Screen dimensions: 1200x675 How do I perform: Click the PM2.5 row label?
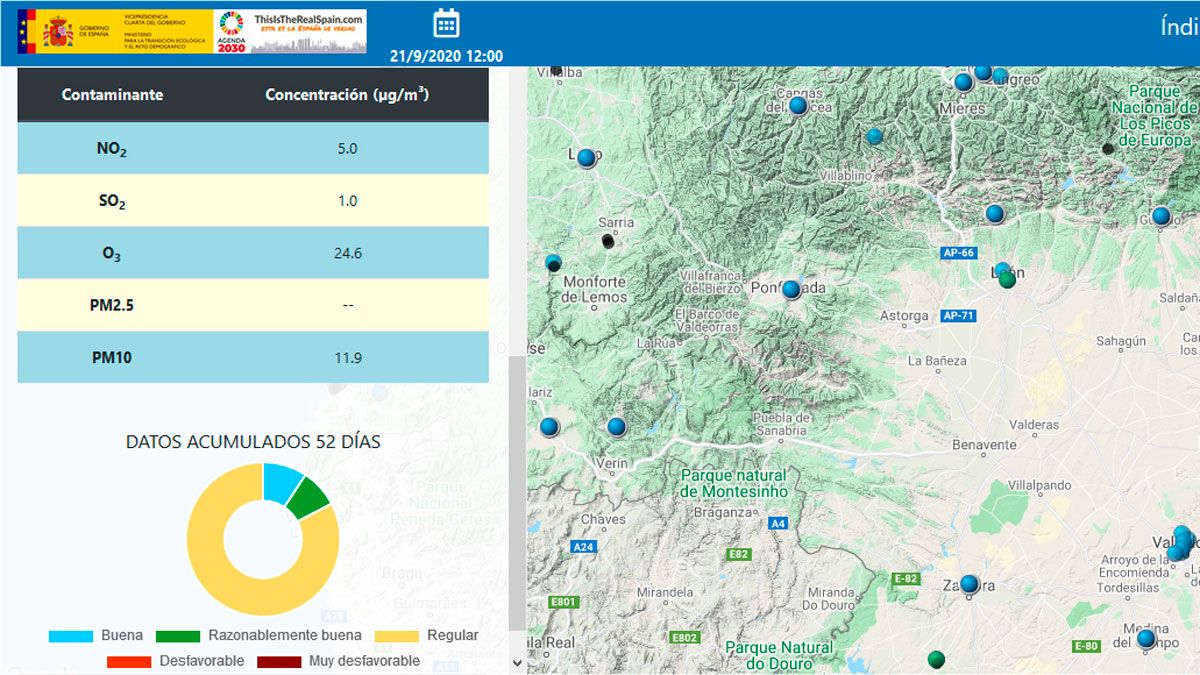pyautogui.click(x=112, y=305)
